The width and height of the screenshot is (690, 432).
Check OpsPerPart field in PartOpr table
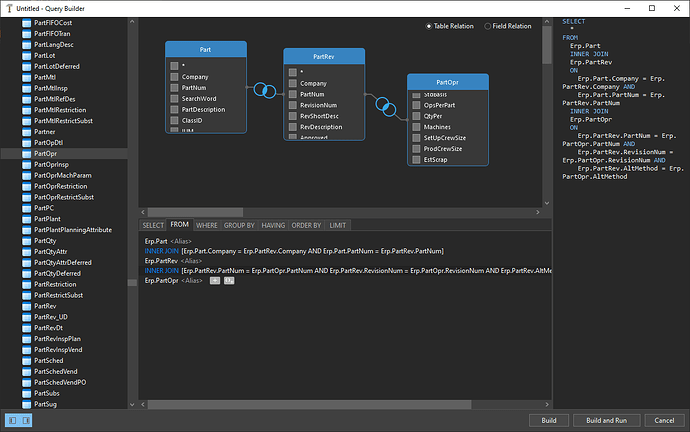416,106
